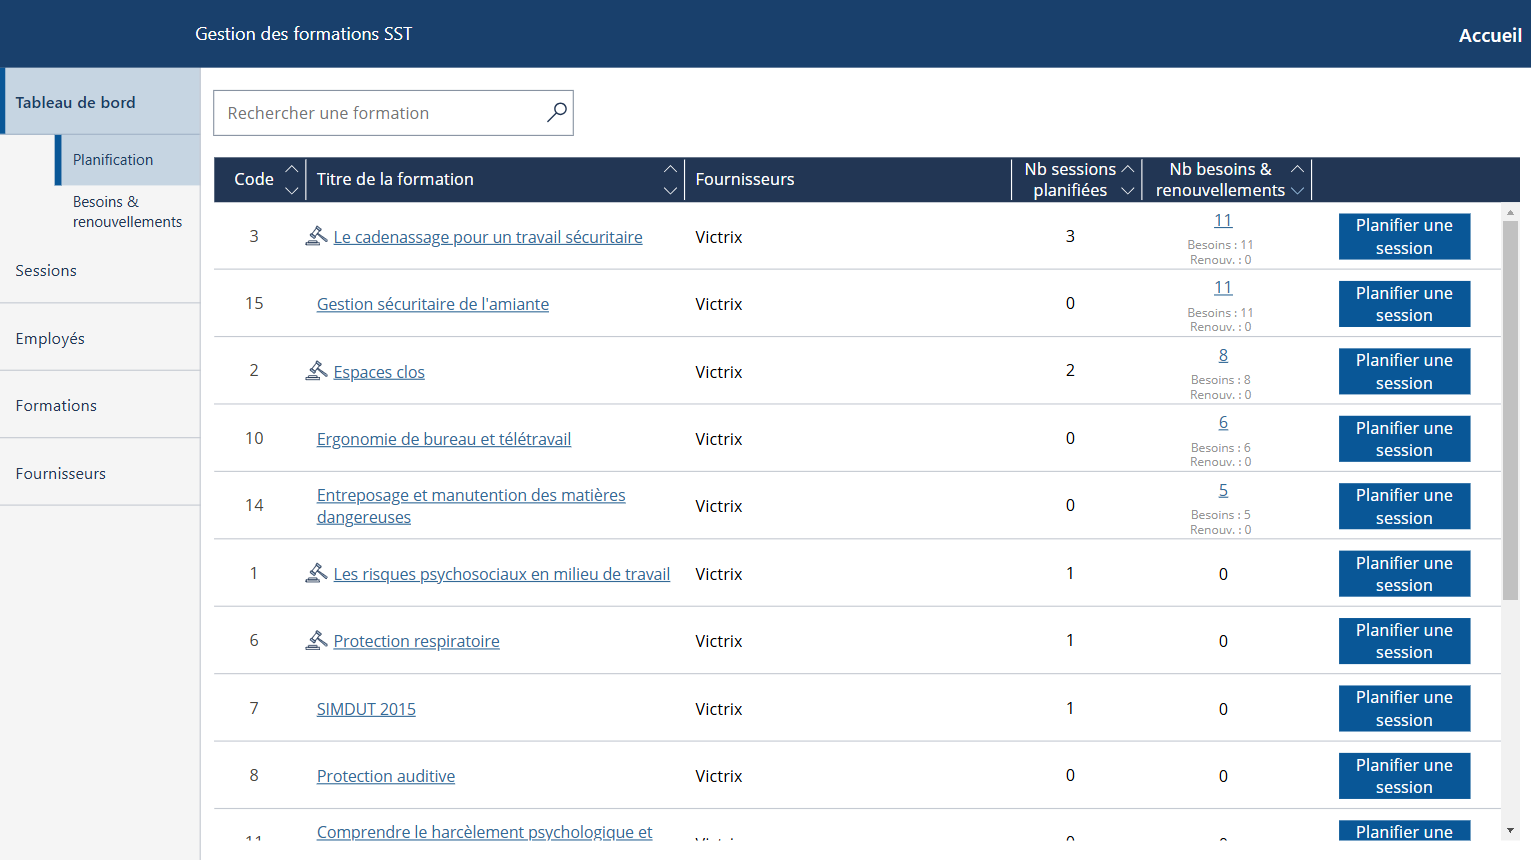Viewport: 1531px width, 860px height.
Task: Click gavel icon beside Protection respiratoire
Action: (316, 639)
